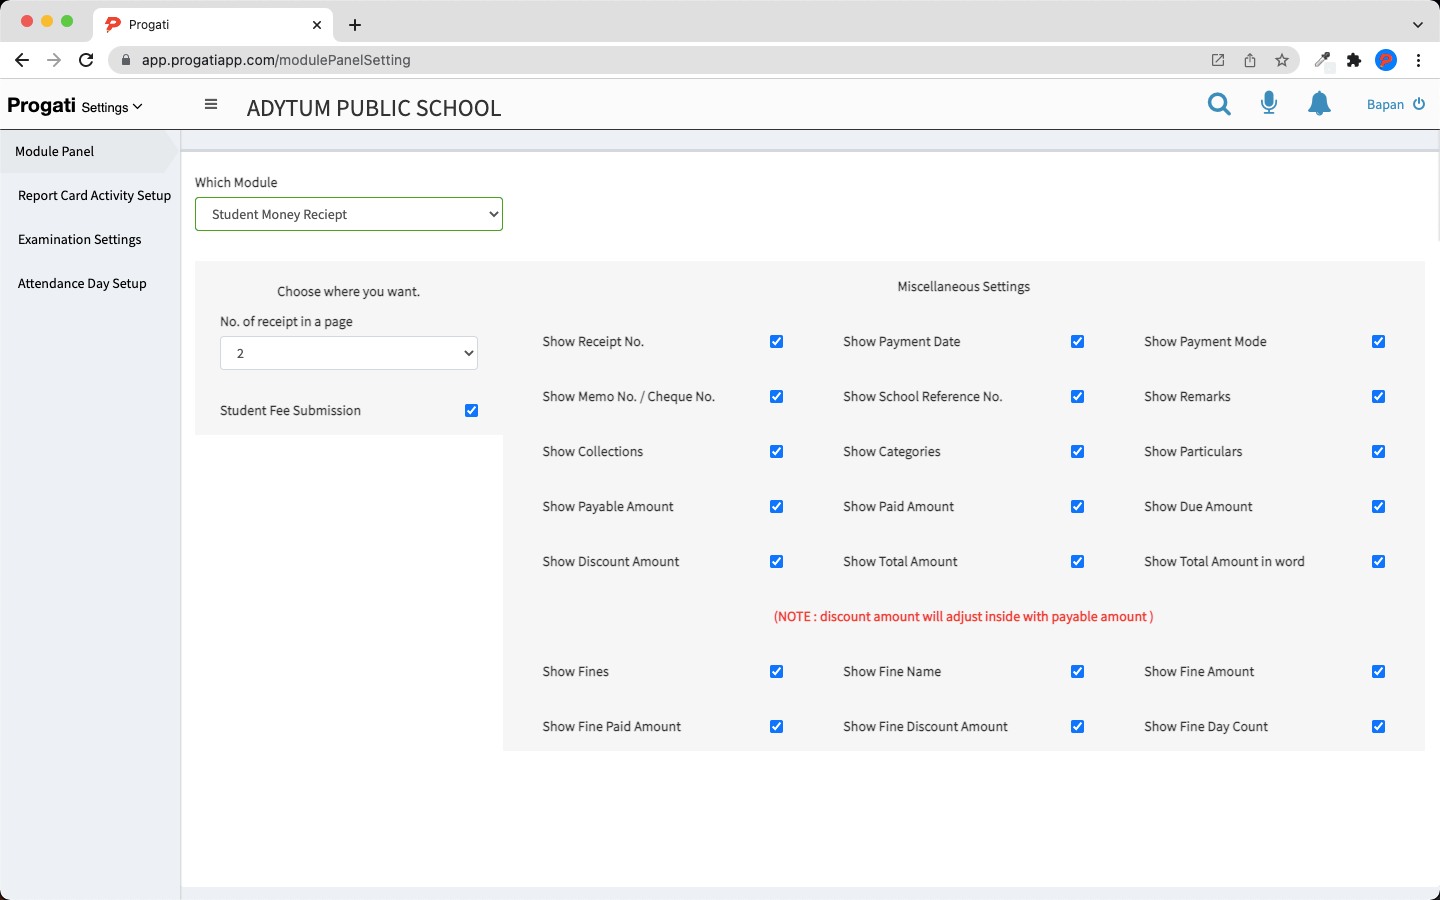Image resolution: width=1440 pixels, height=900 pixels.
Task: Open Report Card Activity Setup
Action: 94,195
